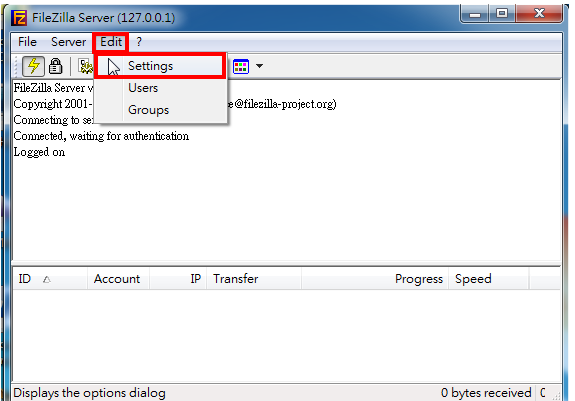
Task: Expand the dropdown arrow beside grid icon
Action: [x=259, y=66]
